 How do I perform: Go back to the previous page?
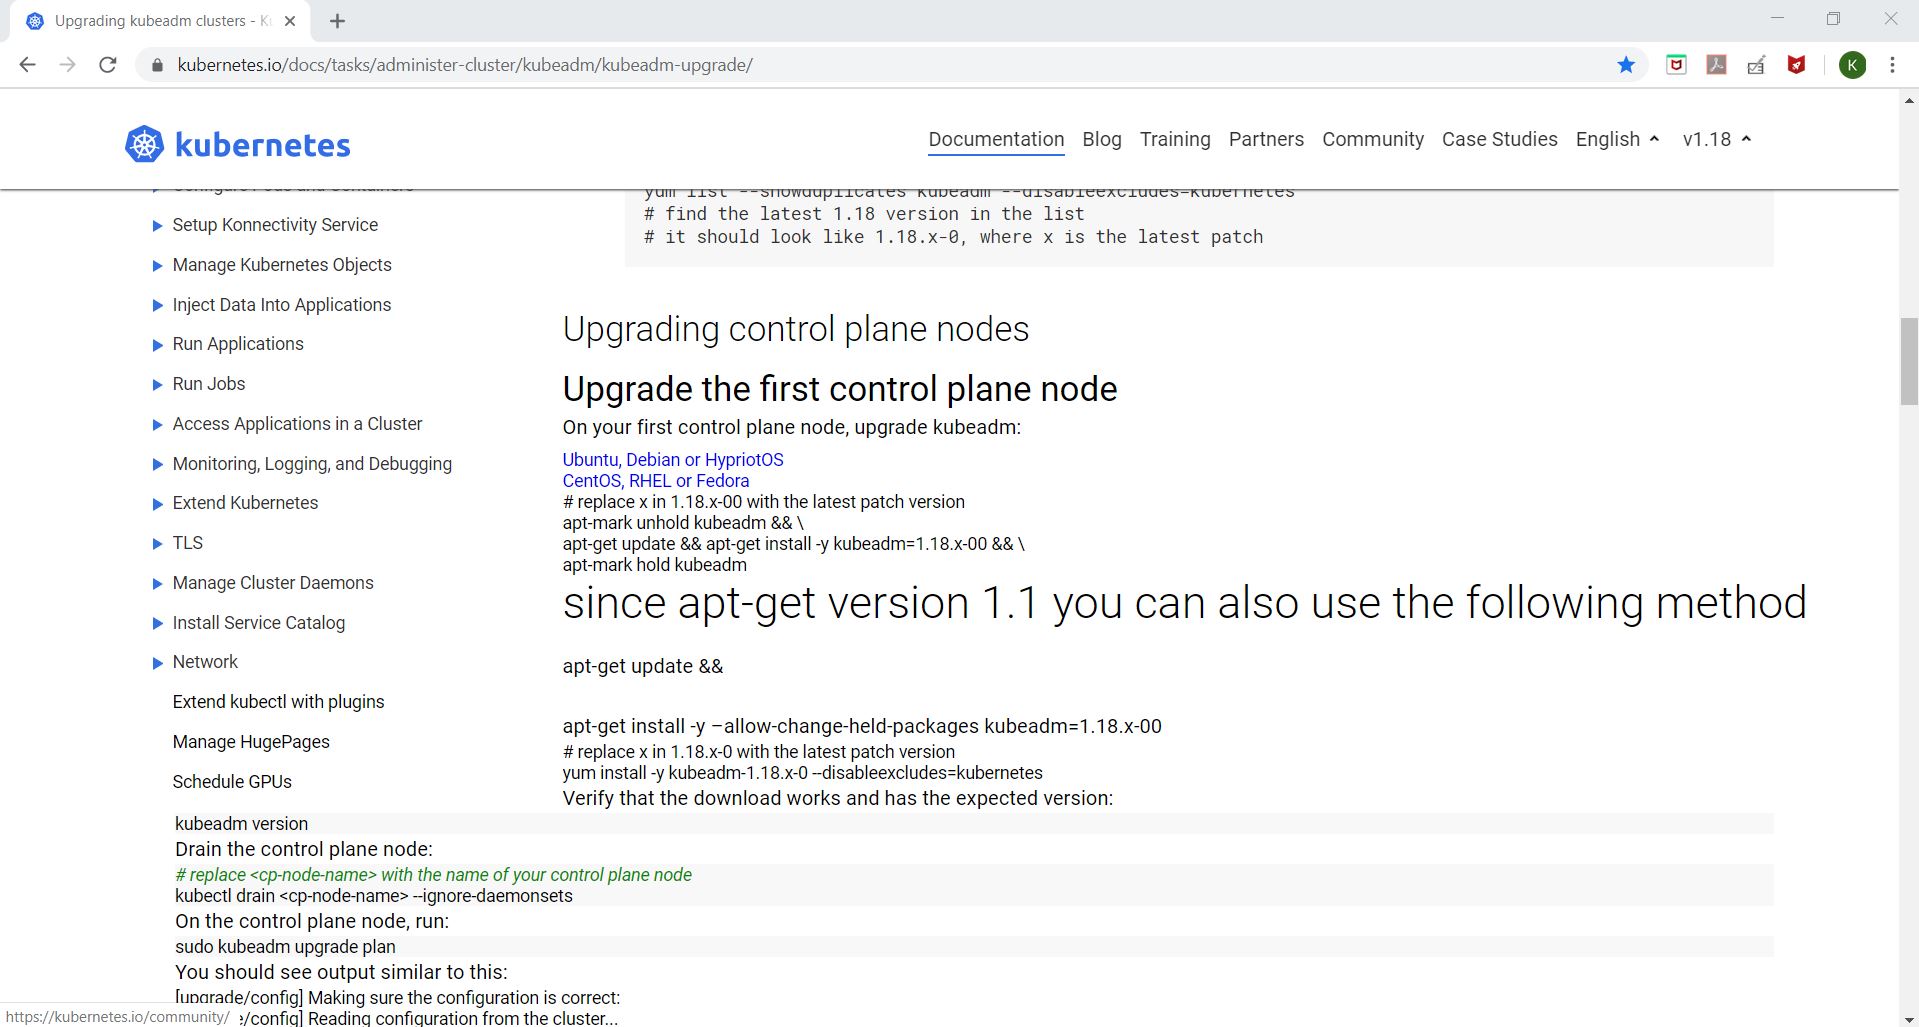tap(27, 65)
